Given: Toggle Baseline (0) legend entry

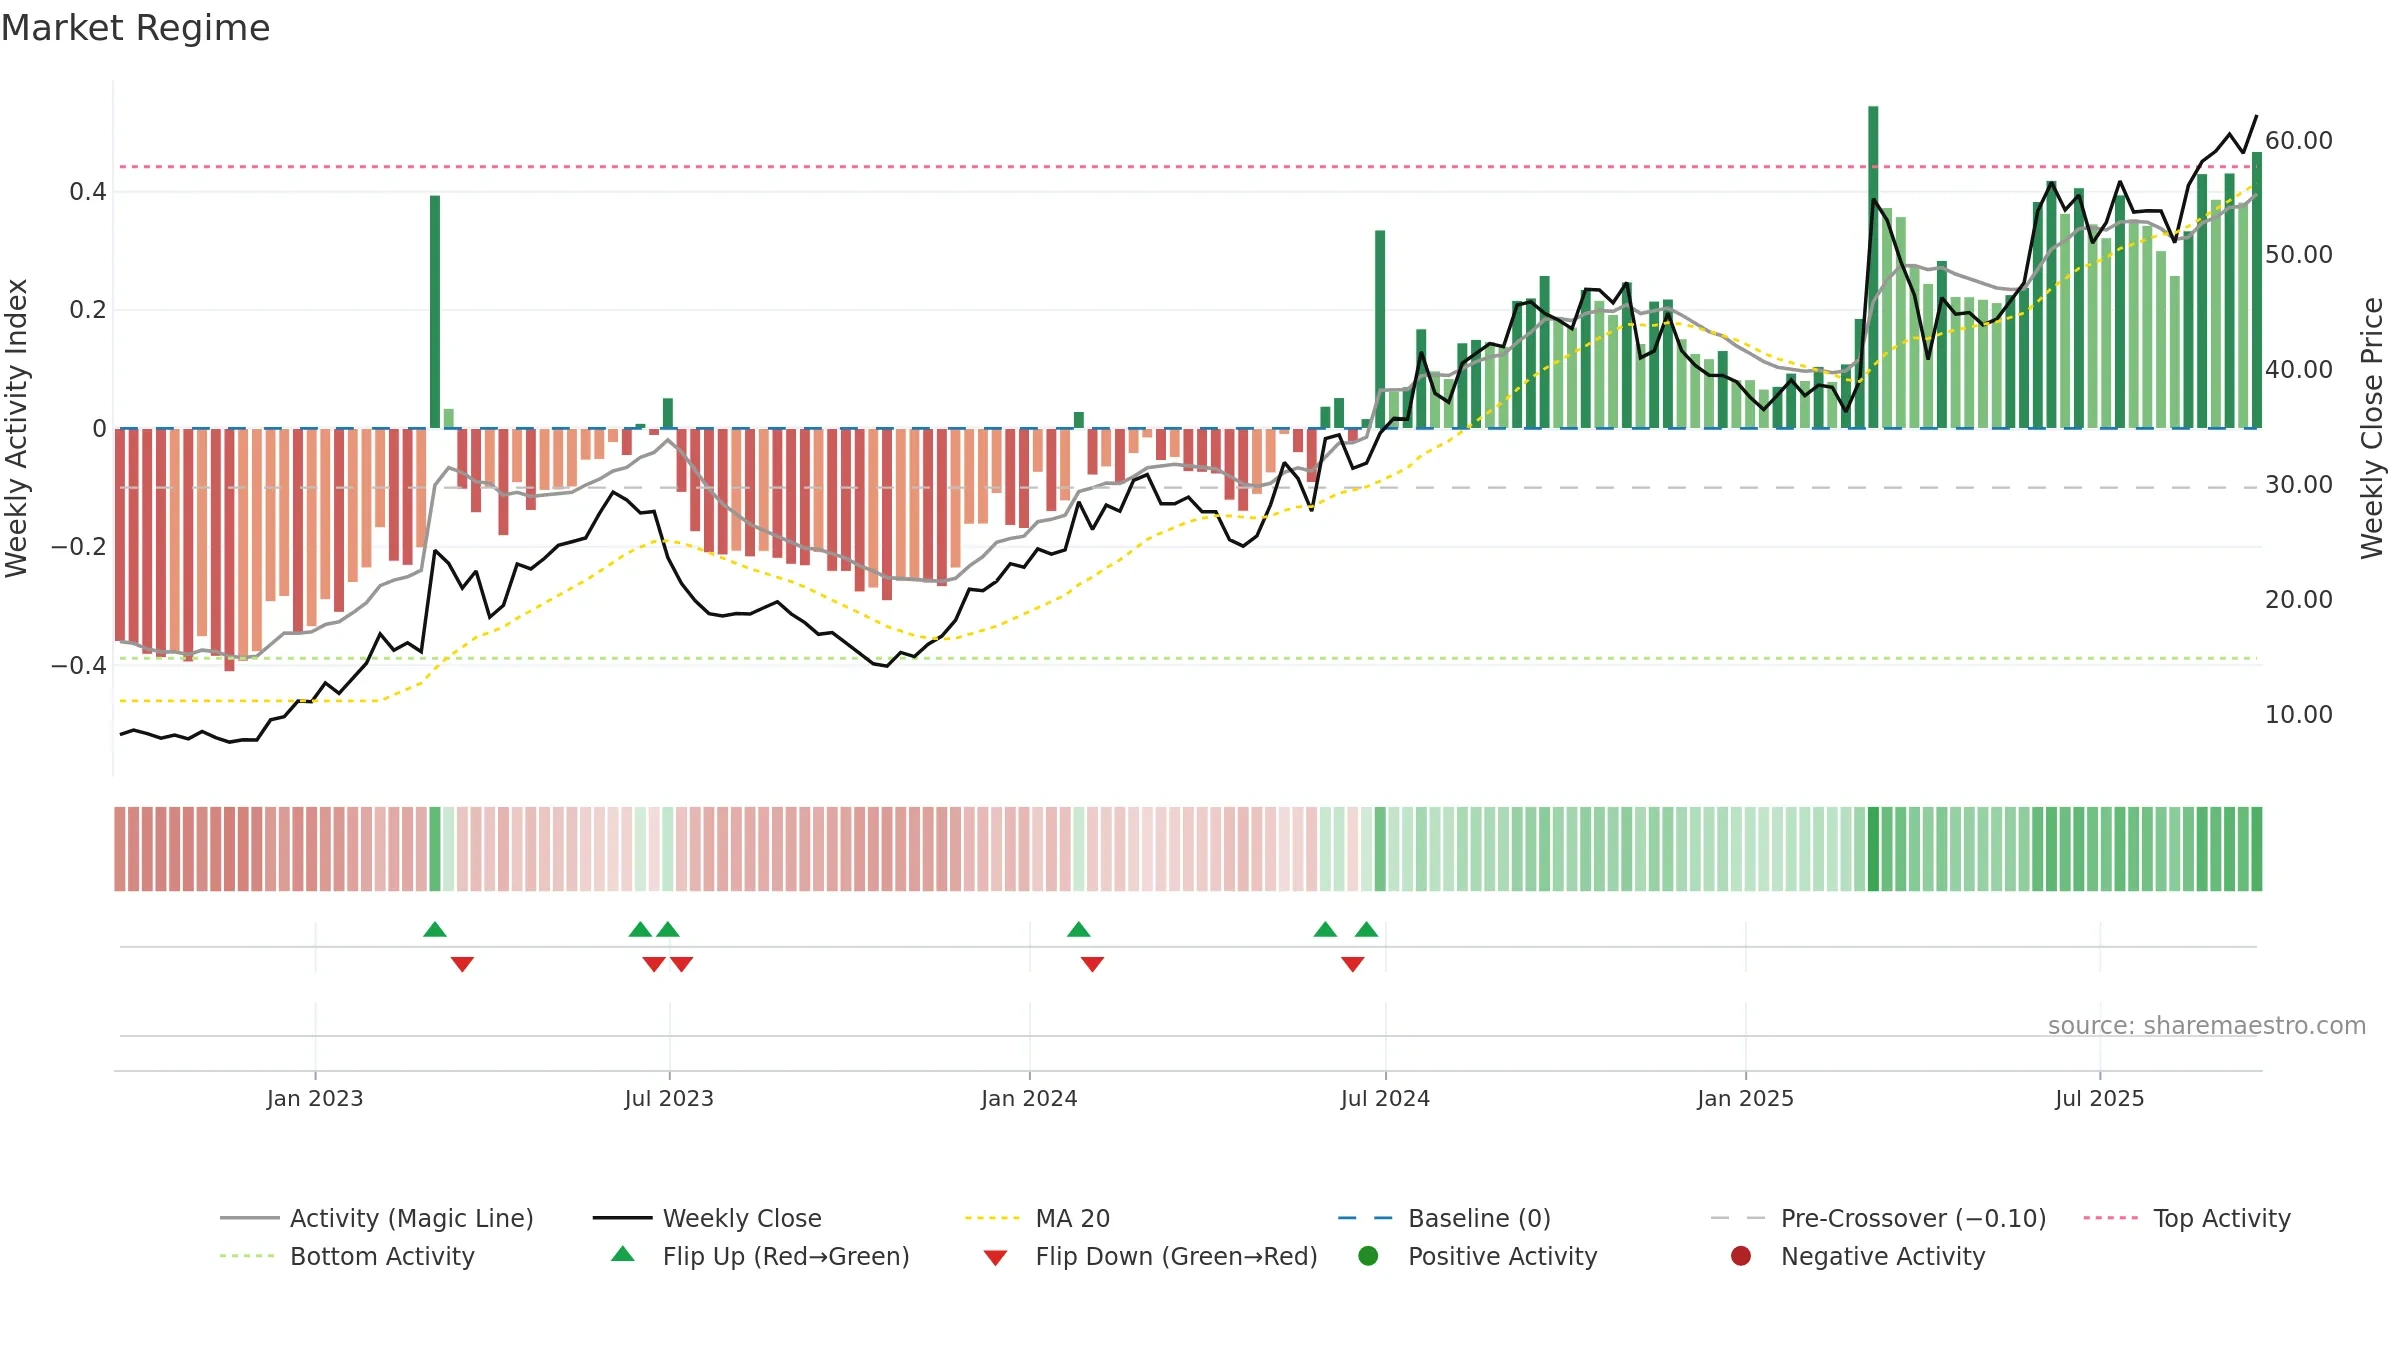Looking at the screenshot, I should (1444, 1218).
